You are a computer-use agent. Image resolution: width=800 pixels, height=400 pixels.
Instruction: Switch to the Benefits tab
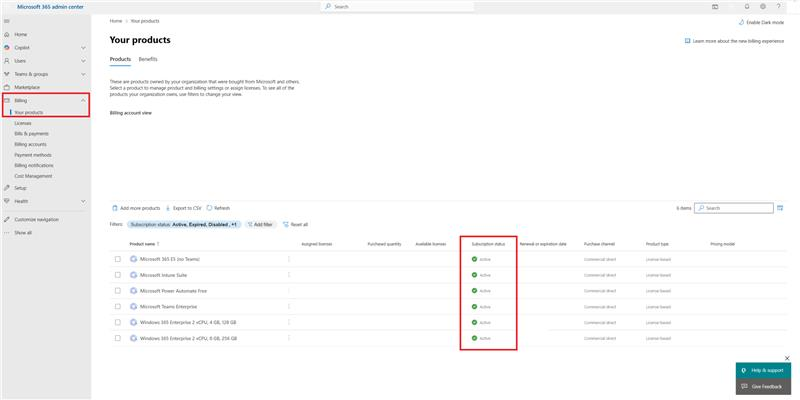[x=148, y=59]
